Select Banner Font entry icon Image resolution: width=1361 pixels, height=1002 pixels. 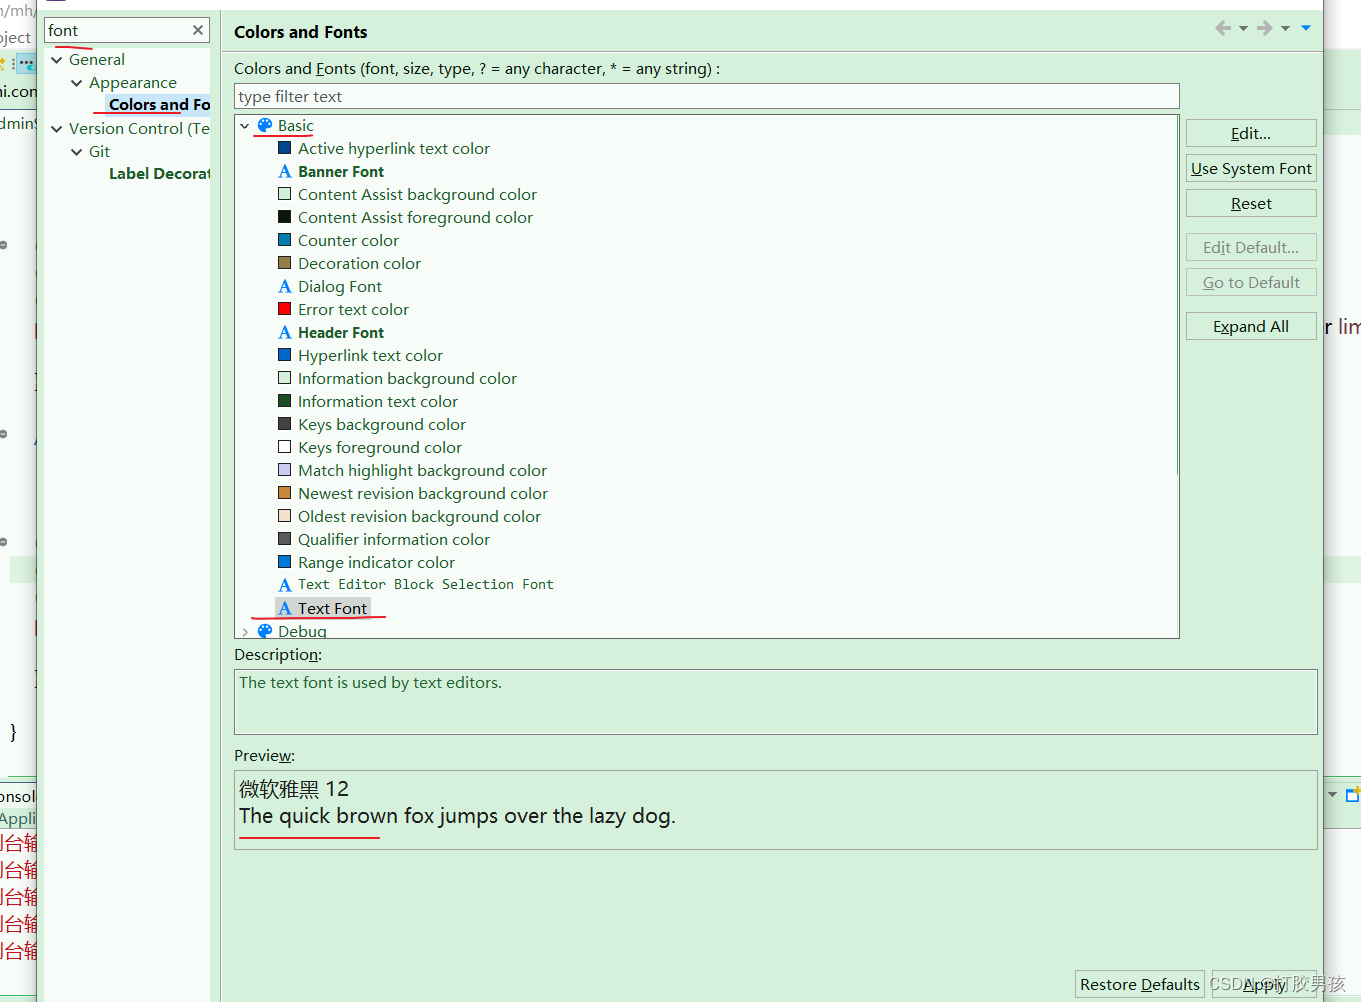point(285,172)
